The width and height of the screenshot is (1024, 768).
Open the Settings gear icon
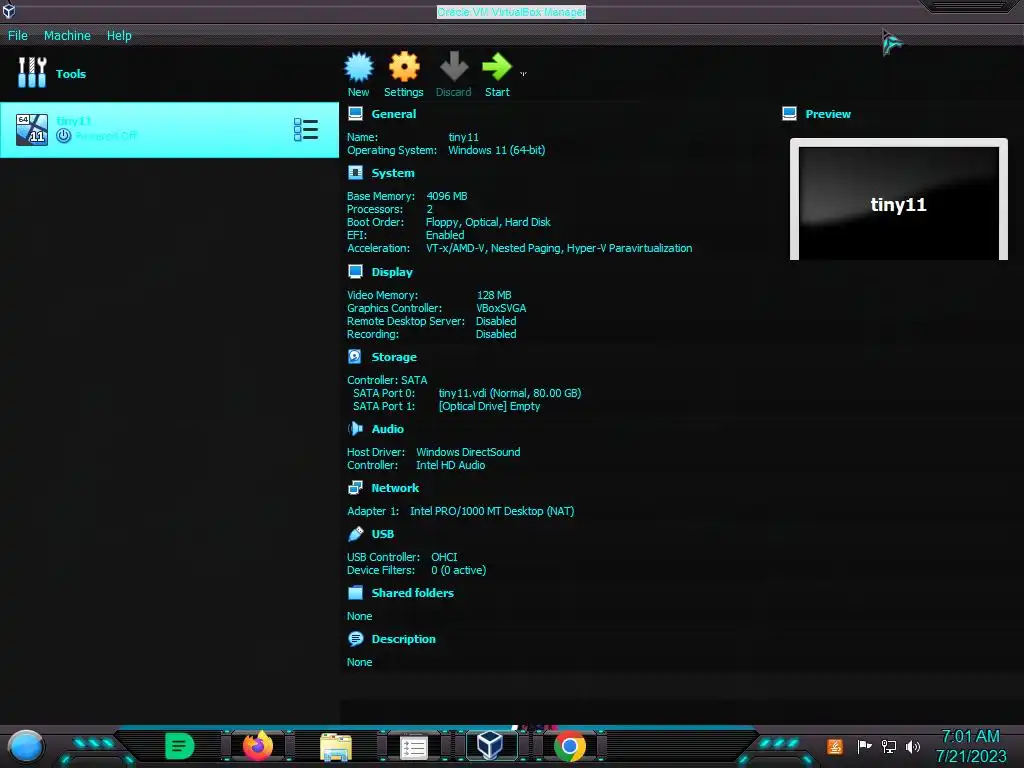(404, 67)
